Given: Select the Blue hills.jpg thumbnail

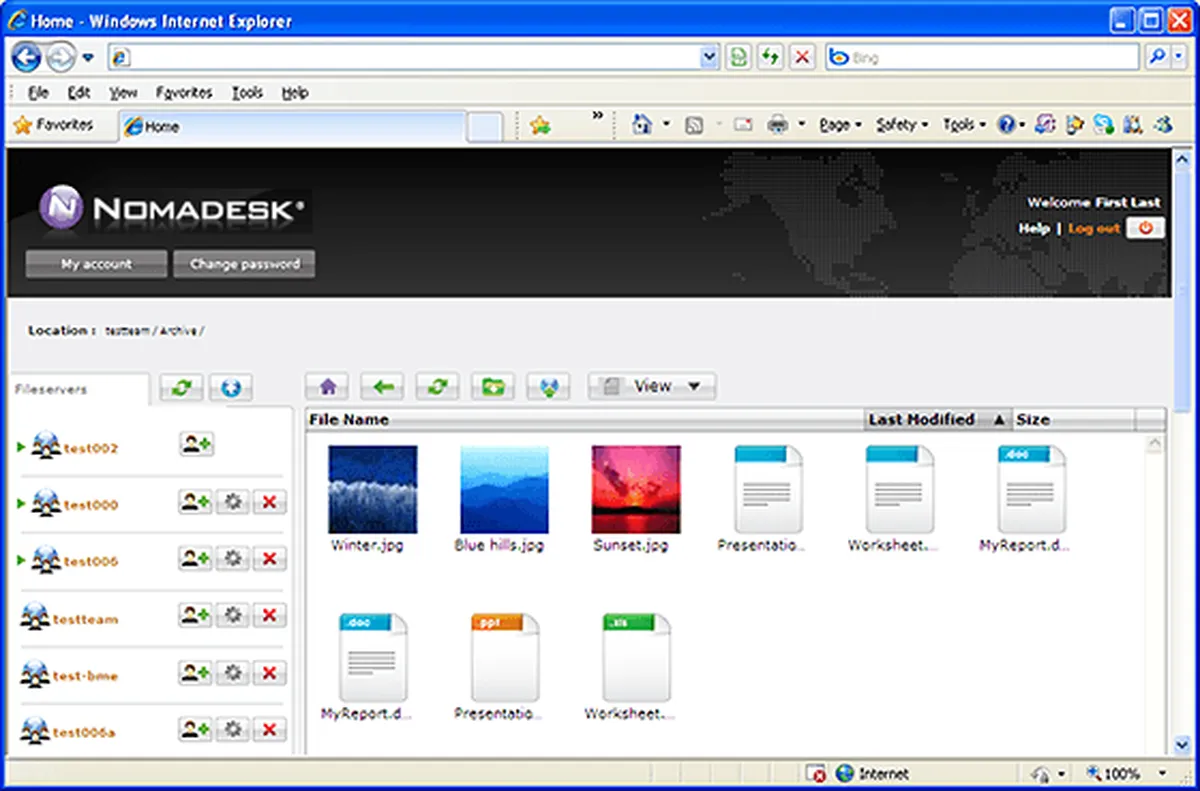Looking at the screenshot, I should 504,490.
